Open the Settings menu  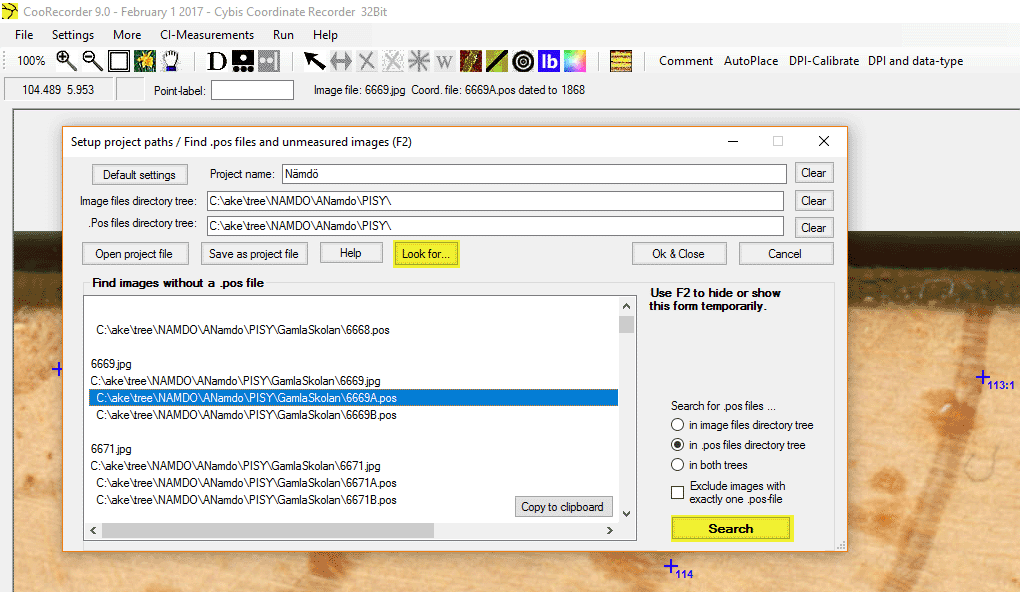click(73, 35)
